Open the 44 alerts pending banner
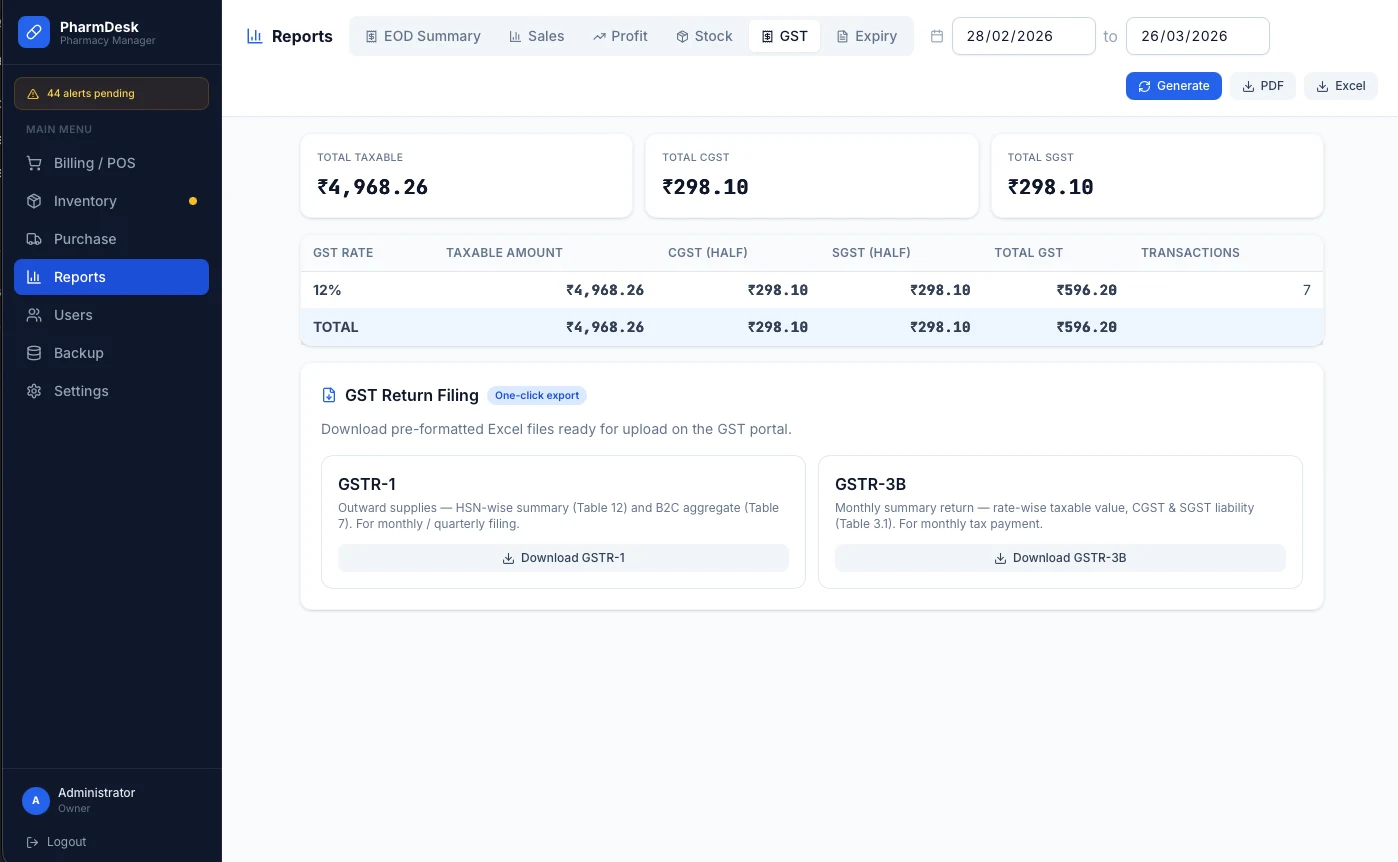The image size is (1398, 862). [x=111, y=94]
